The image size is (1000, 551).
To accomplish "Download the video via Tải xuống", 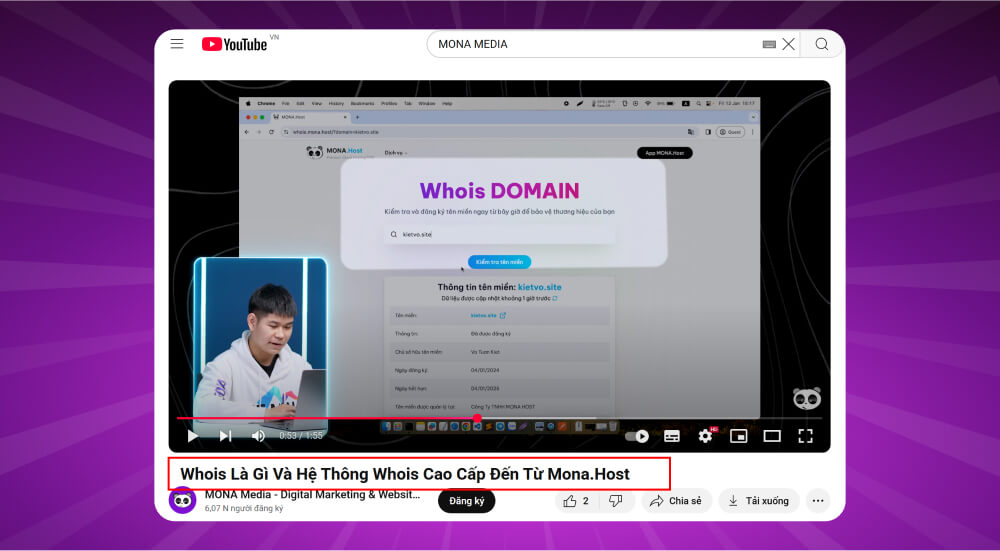I will pyautogui.click(x=758, y=501).
